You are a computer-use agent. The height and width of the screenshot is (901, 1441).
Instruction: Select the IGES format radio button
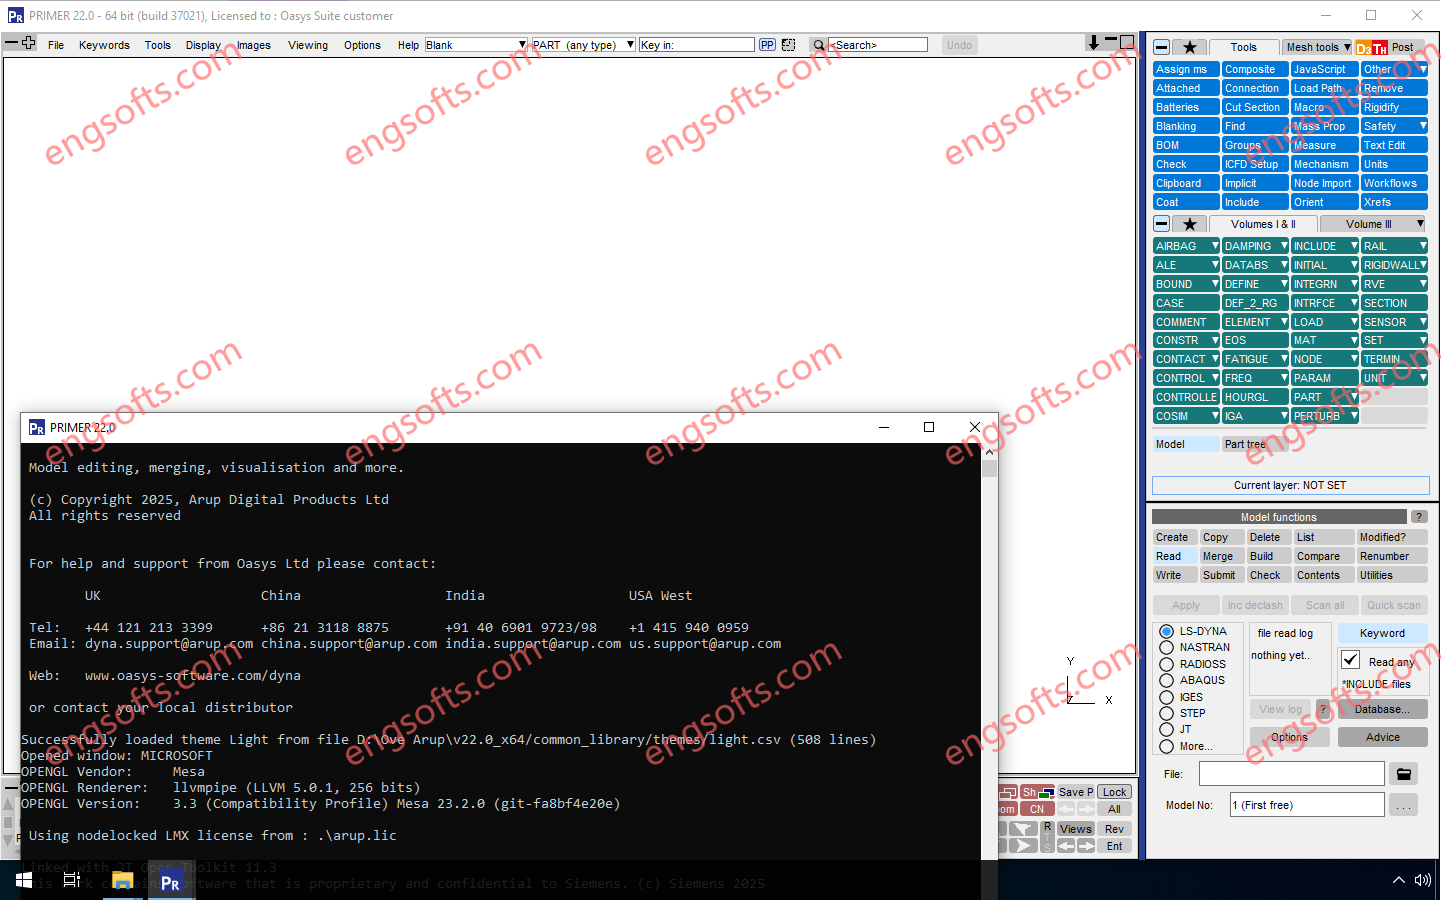[x=1166, y=697]
